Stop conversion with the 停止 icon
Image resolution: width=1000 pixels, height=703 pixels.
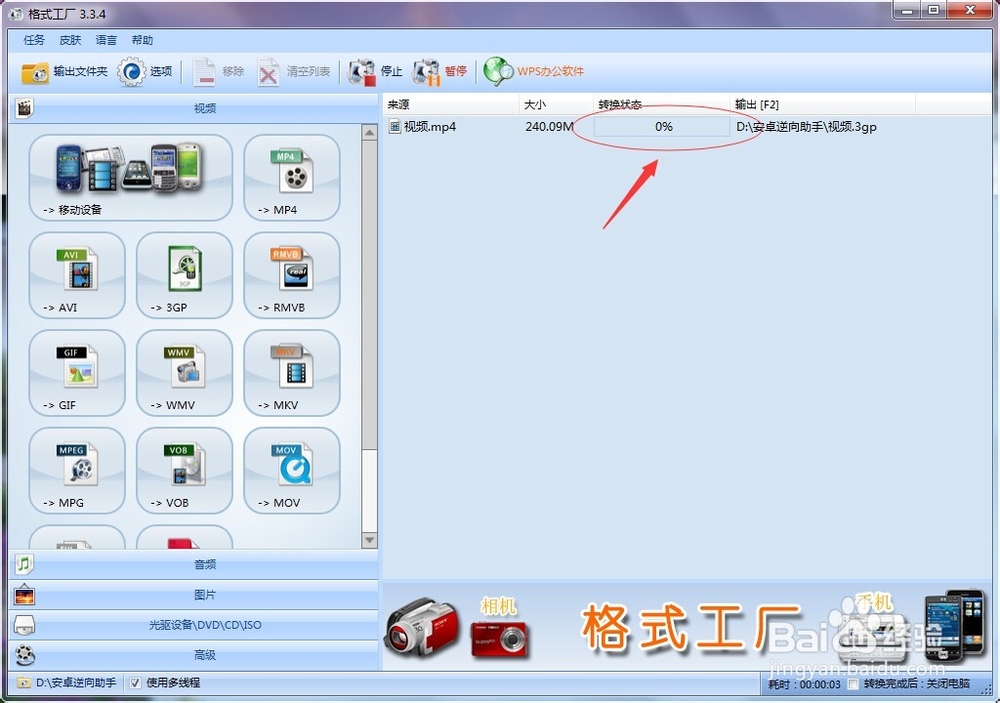pyautogui.click(x=361, y=71)
